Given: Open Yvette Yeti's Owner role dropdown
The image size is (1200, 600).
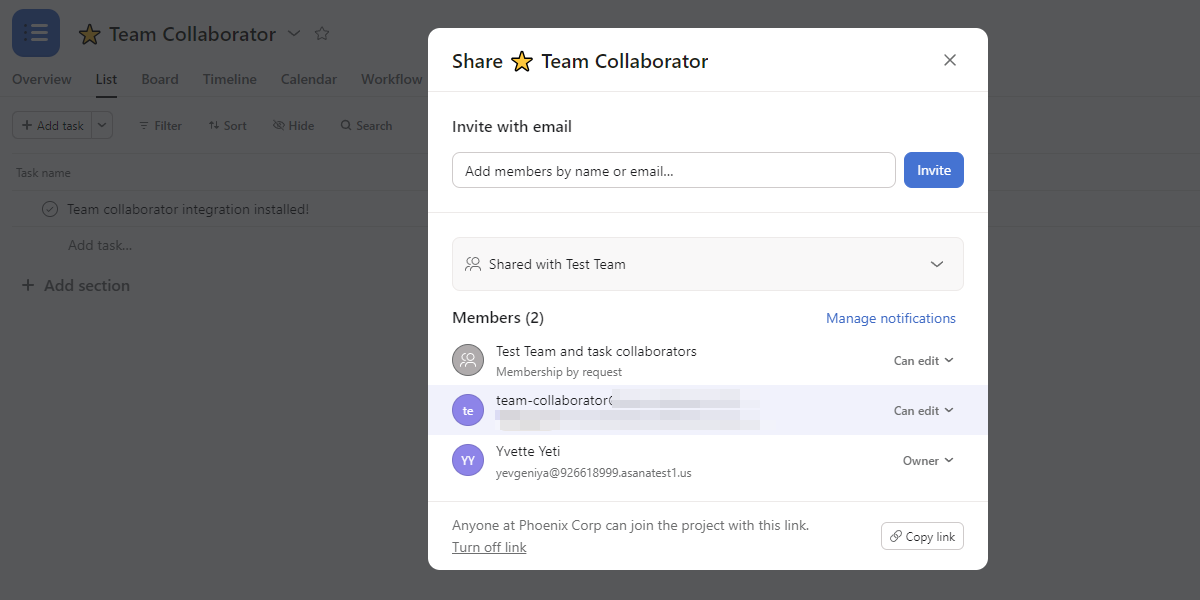Looking at the screenshot, I should (928, 460).
